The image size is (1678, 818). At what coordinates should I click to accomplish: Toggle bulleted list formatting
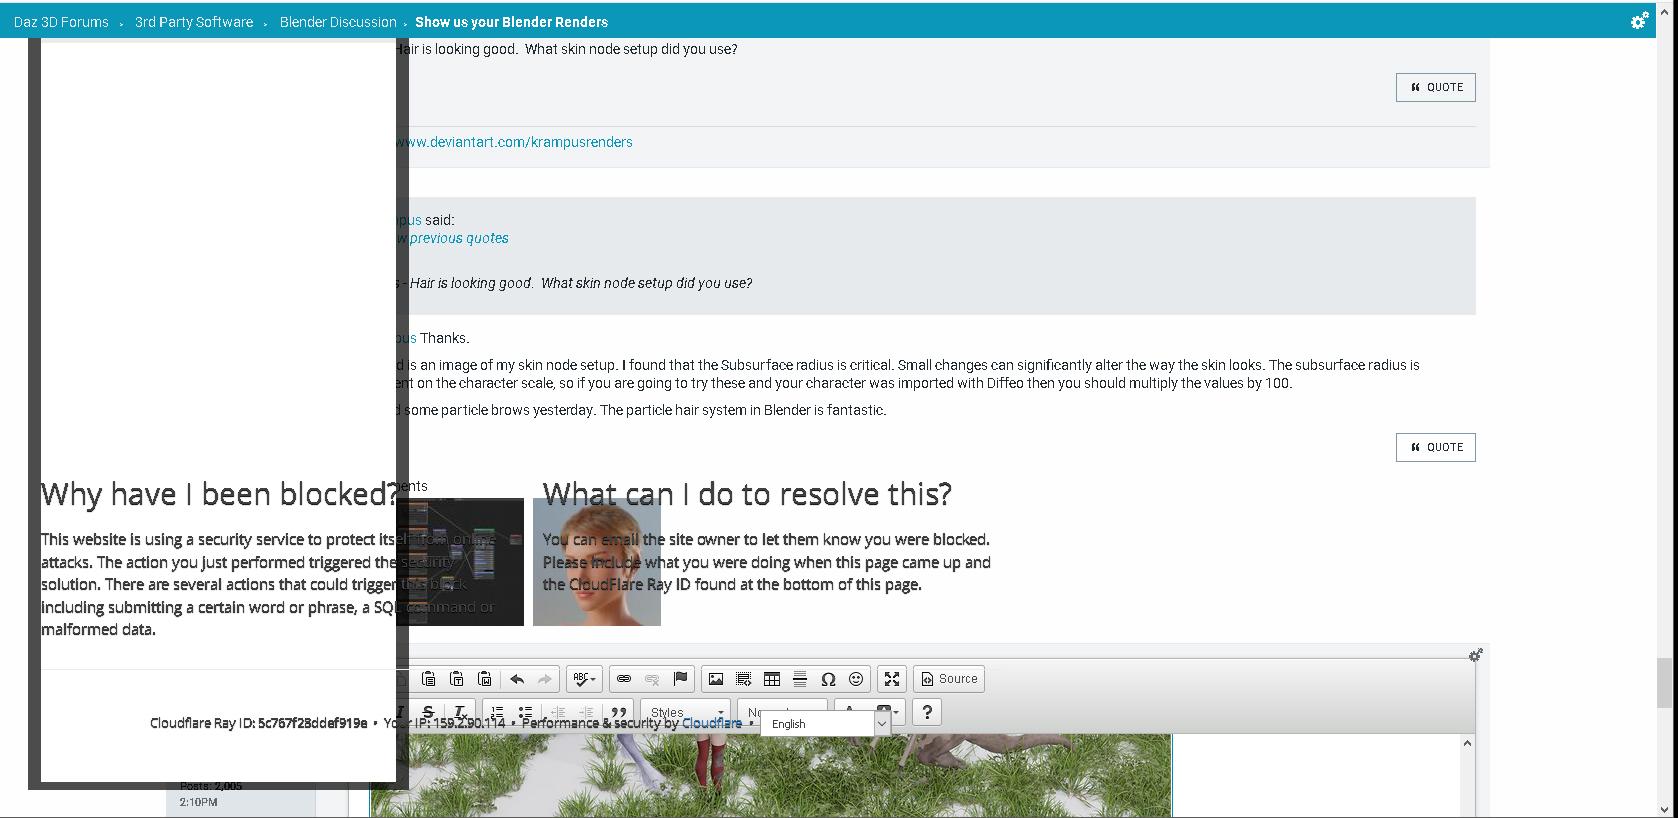(x=525, y=712)
